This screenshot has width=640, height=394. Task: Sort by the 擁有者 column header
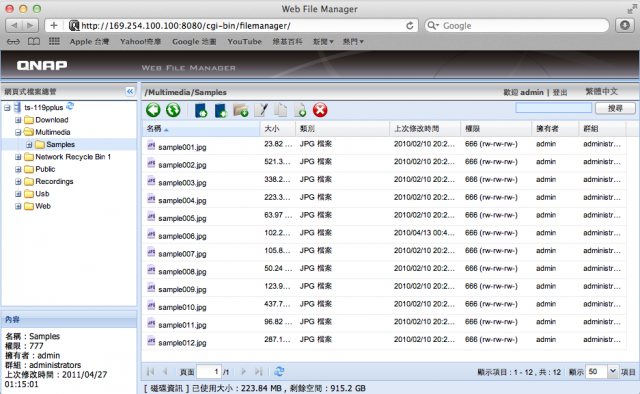[x=555, y=129]
